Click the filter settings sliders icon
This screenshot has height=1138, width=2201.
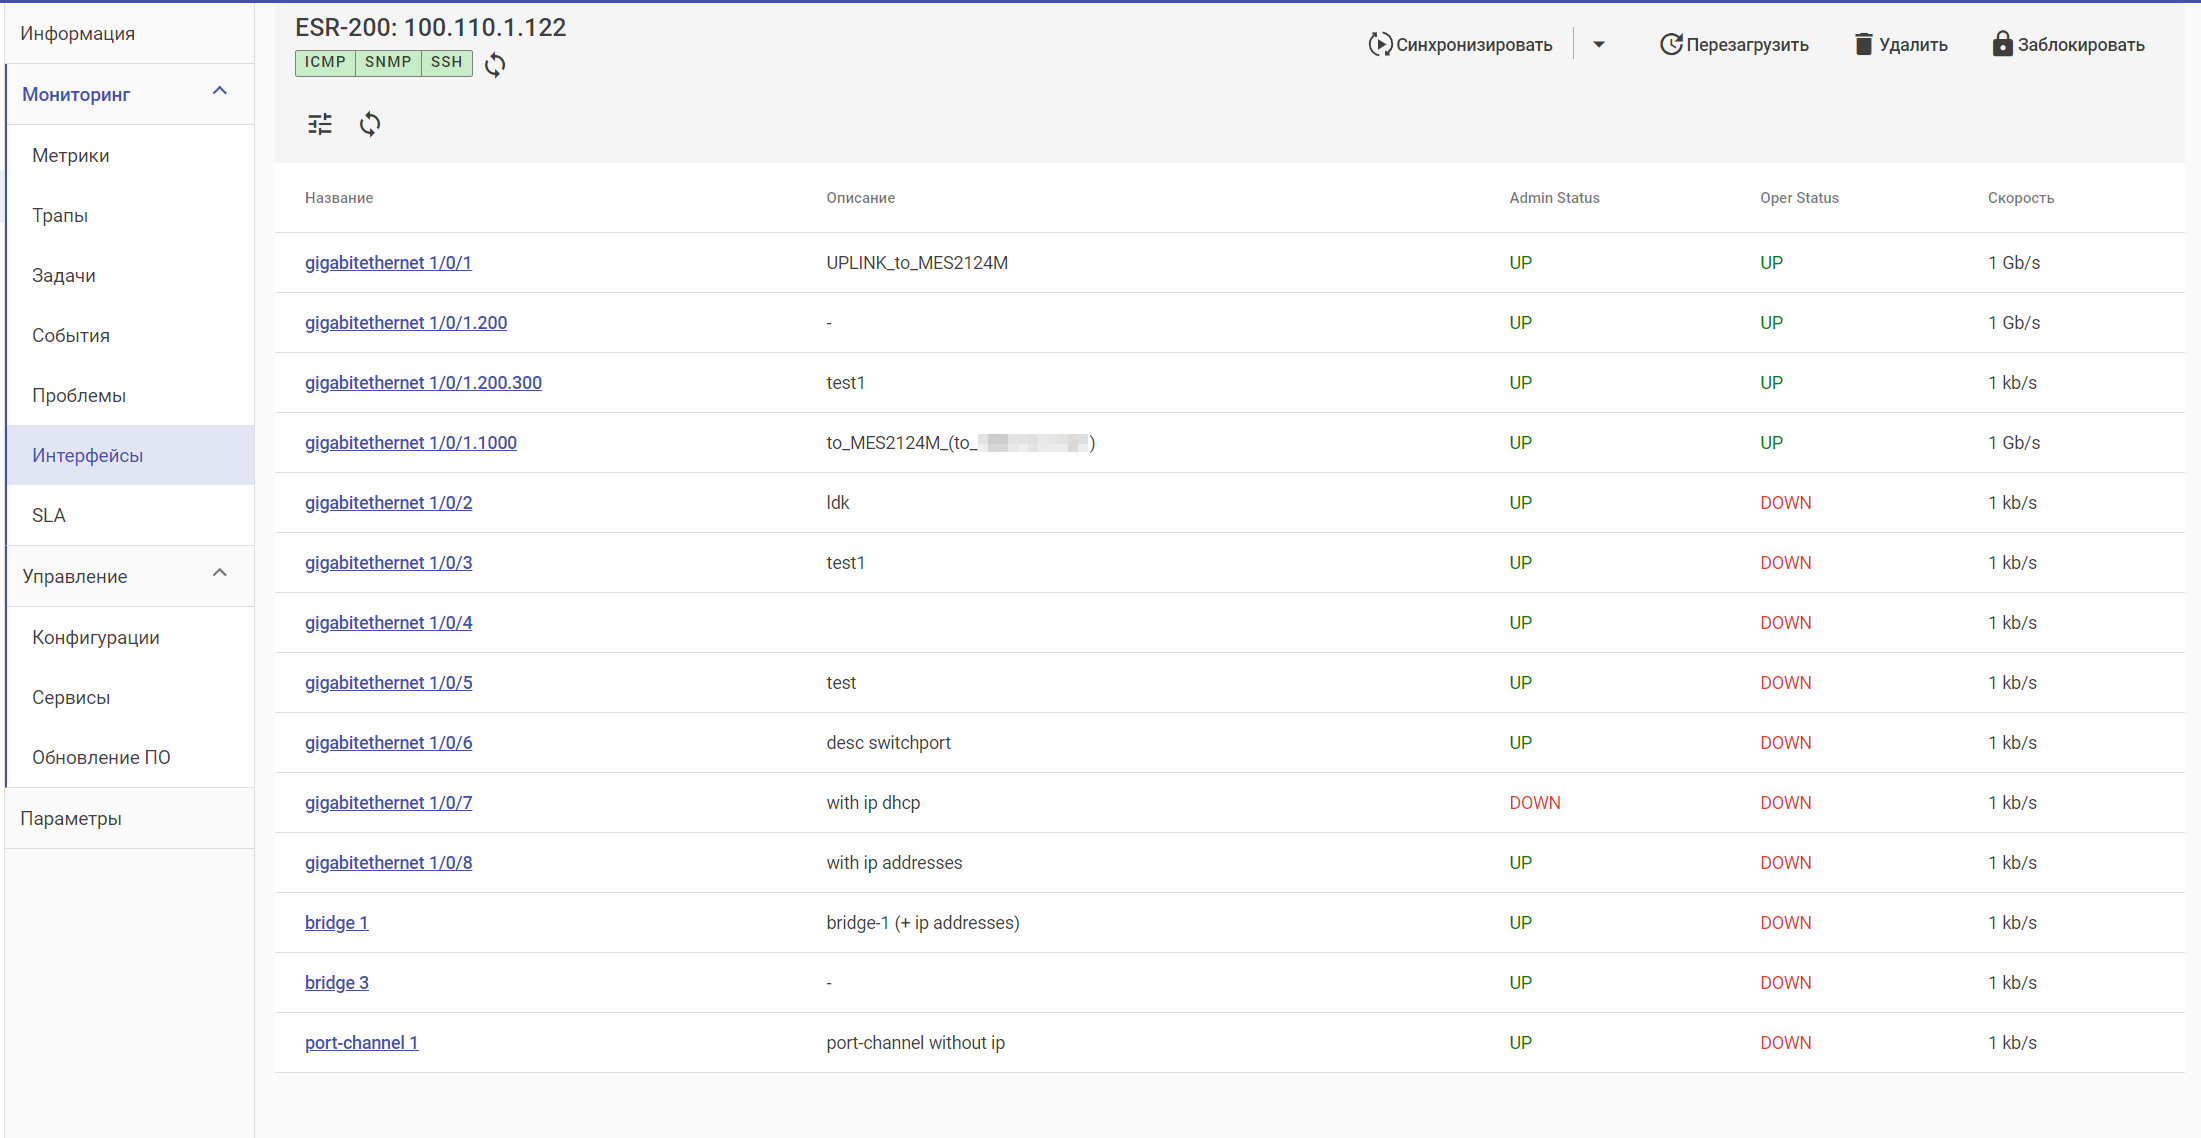pyautogui.click(x=320, y=124)
